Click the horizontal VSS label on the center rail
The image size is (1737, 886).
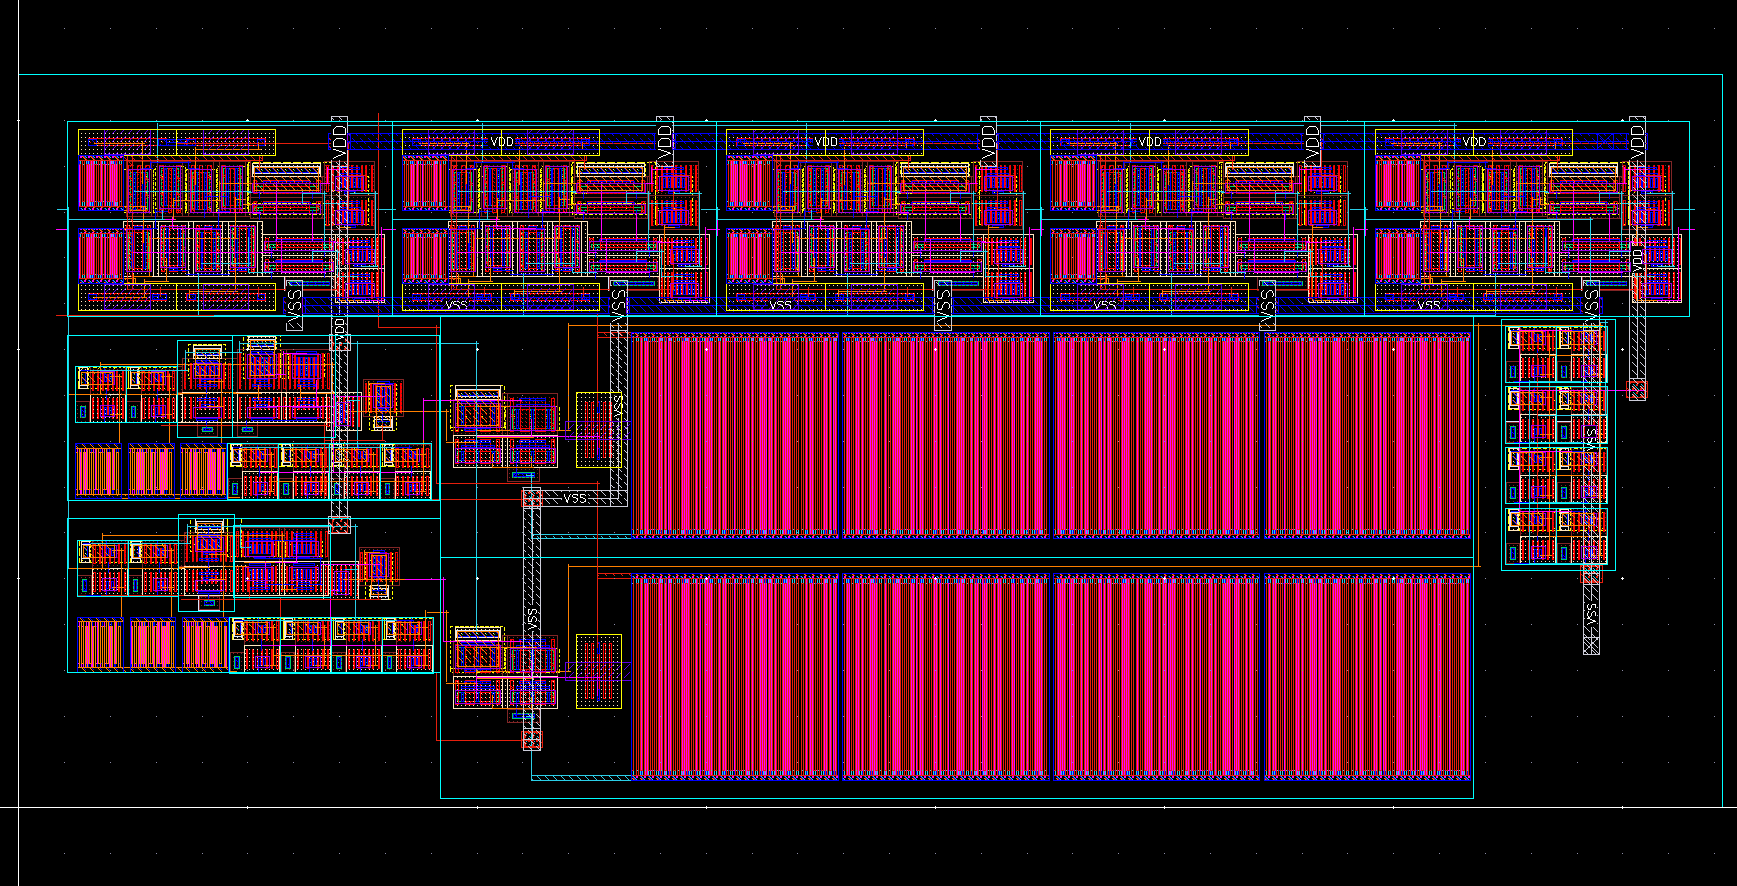[x=575, y=498]
